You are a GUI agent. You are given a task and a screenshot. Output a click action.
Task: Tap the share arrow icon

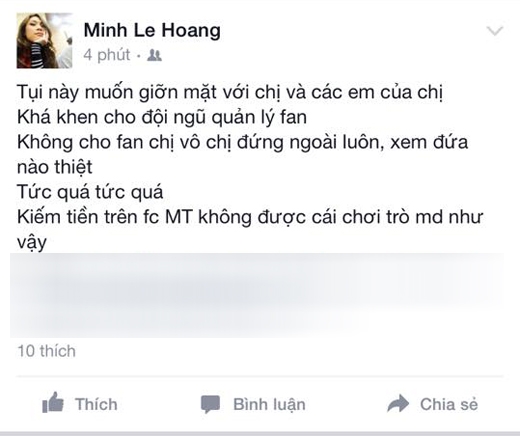pyautogui.click(x=398, y=403)
